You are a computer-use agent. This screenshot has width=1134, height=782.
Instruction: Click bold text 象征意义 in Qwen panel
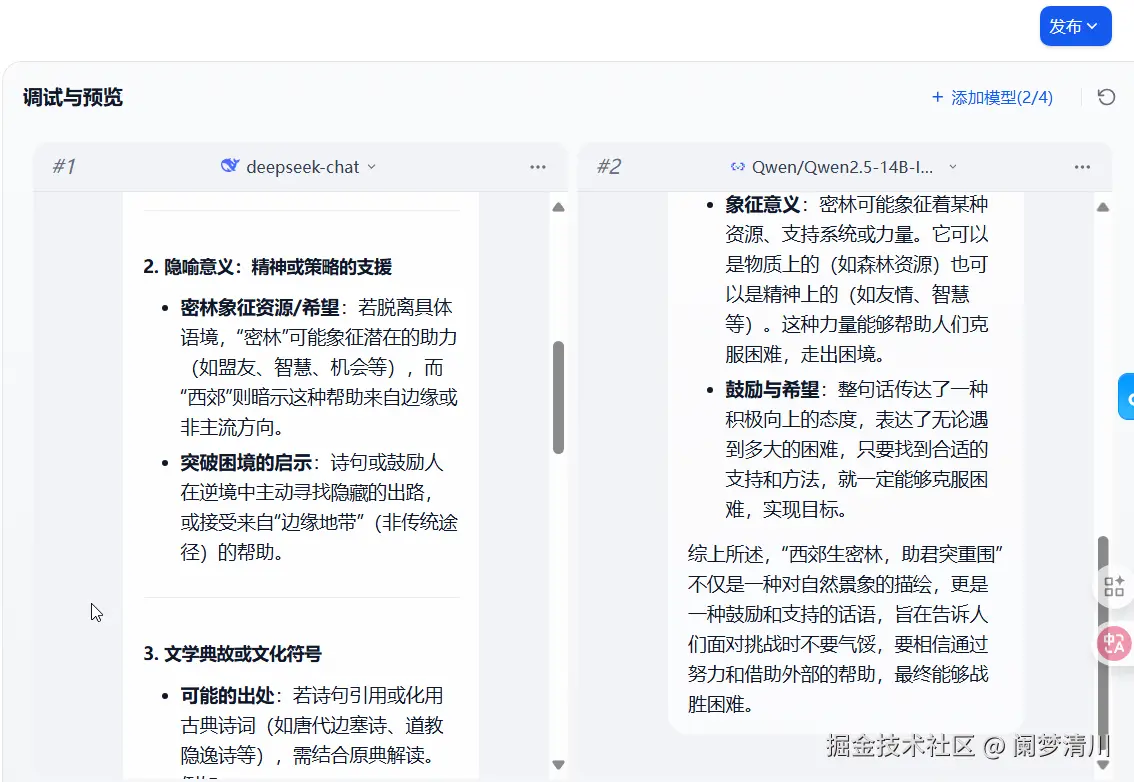click(762, 204)
